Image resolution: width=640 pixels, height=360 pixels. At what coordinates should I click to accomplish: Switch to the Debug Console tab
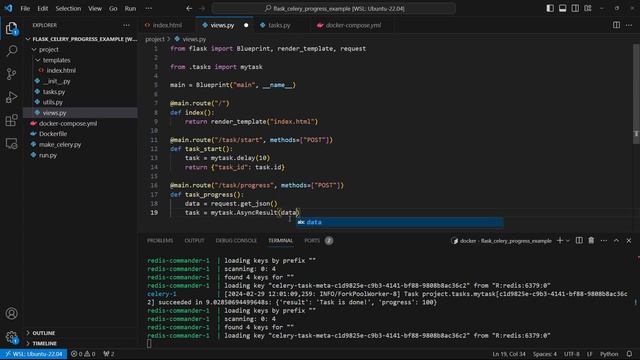[236, 241]
